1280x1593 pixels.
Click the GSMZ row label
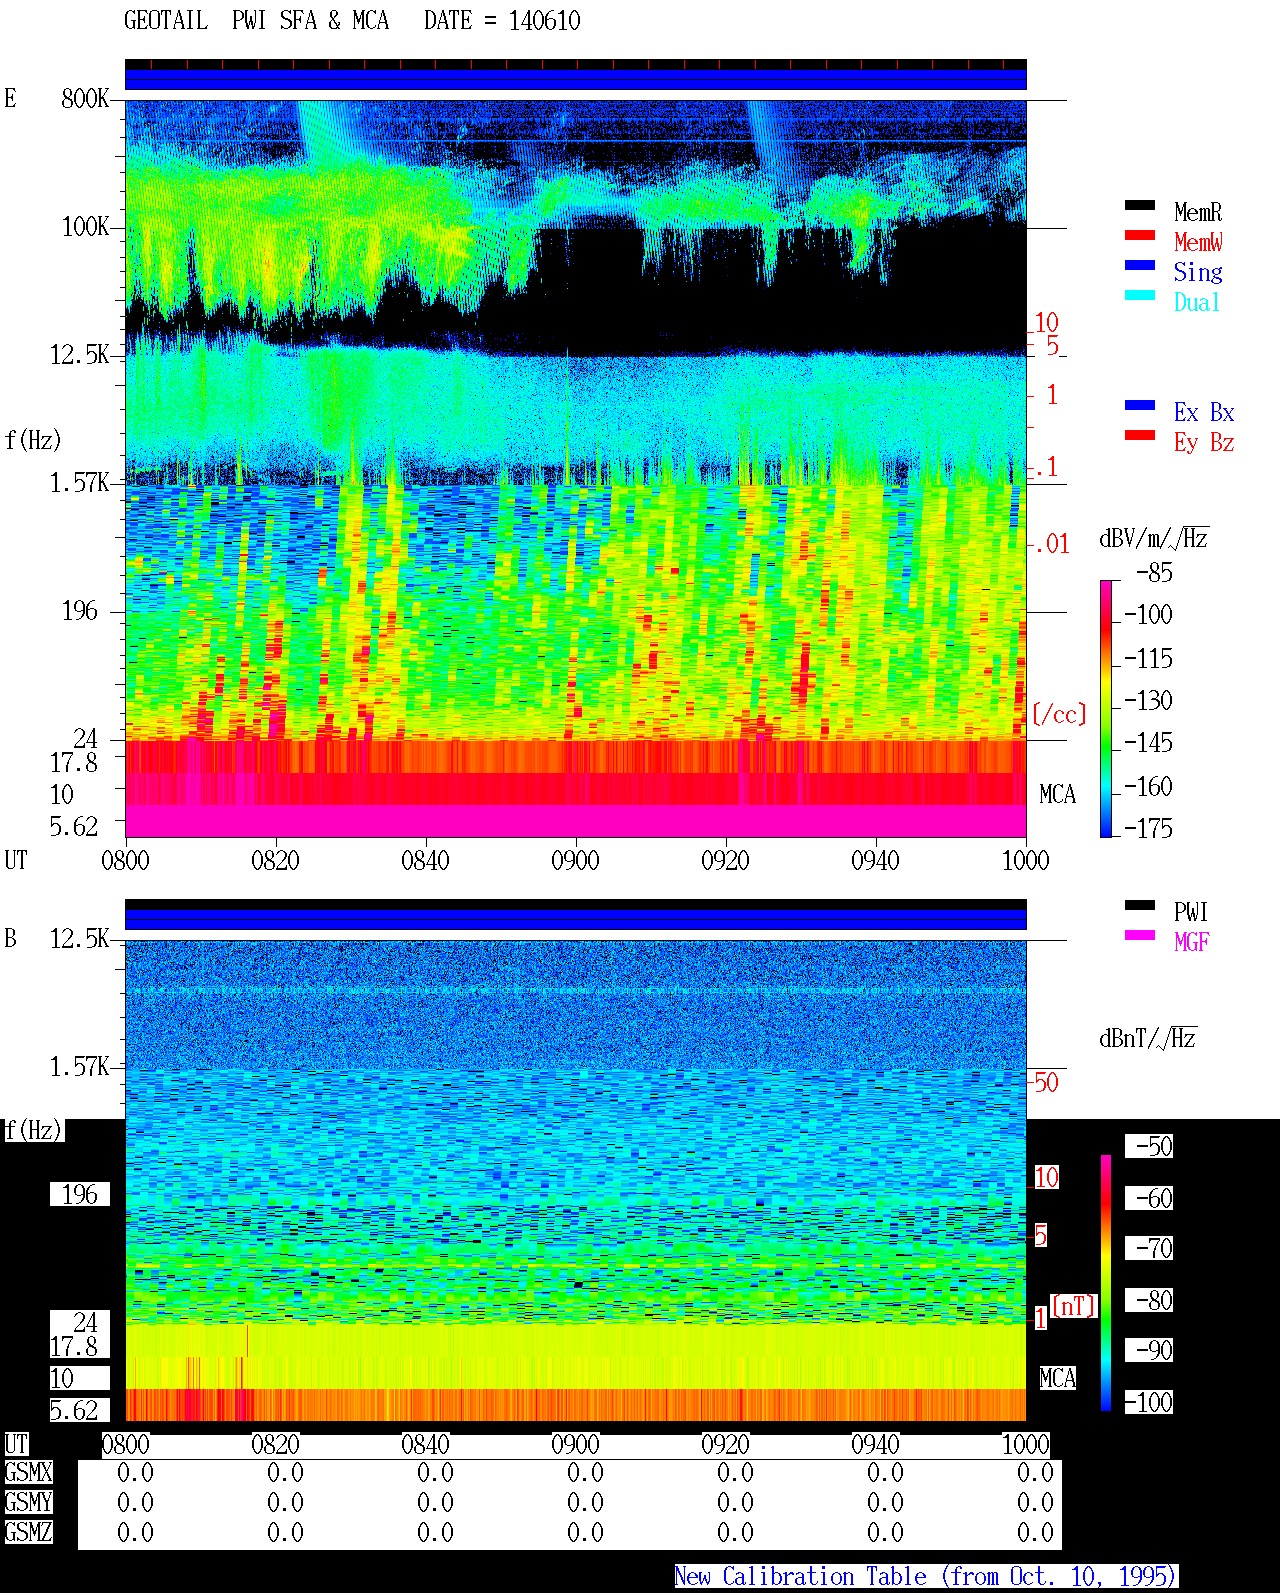(28, 1533)
